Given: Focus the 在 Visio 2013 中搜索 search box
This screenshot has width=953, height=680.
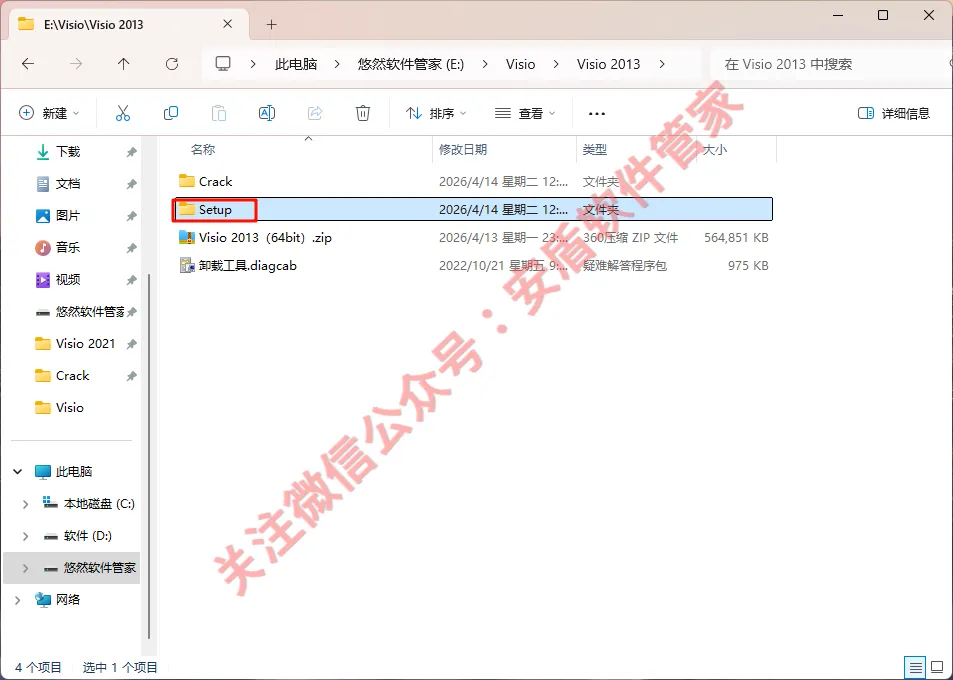Looking at the screenshot, I should (830, 64).
